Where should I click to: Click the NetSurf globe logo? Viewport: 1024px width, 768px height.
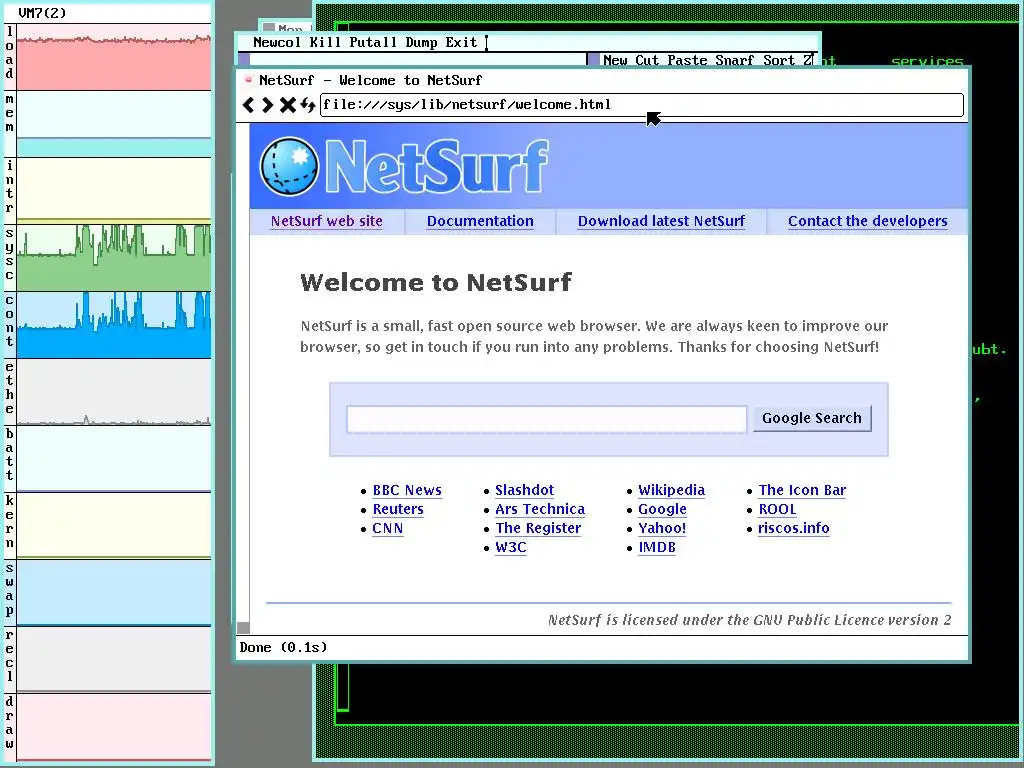289,167
